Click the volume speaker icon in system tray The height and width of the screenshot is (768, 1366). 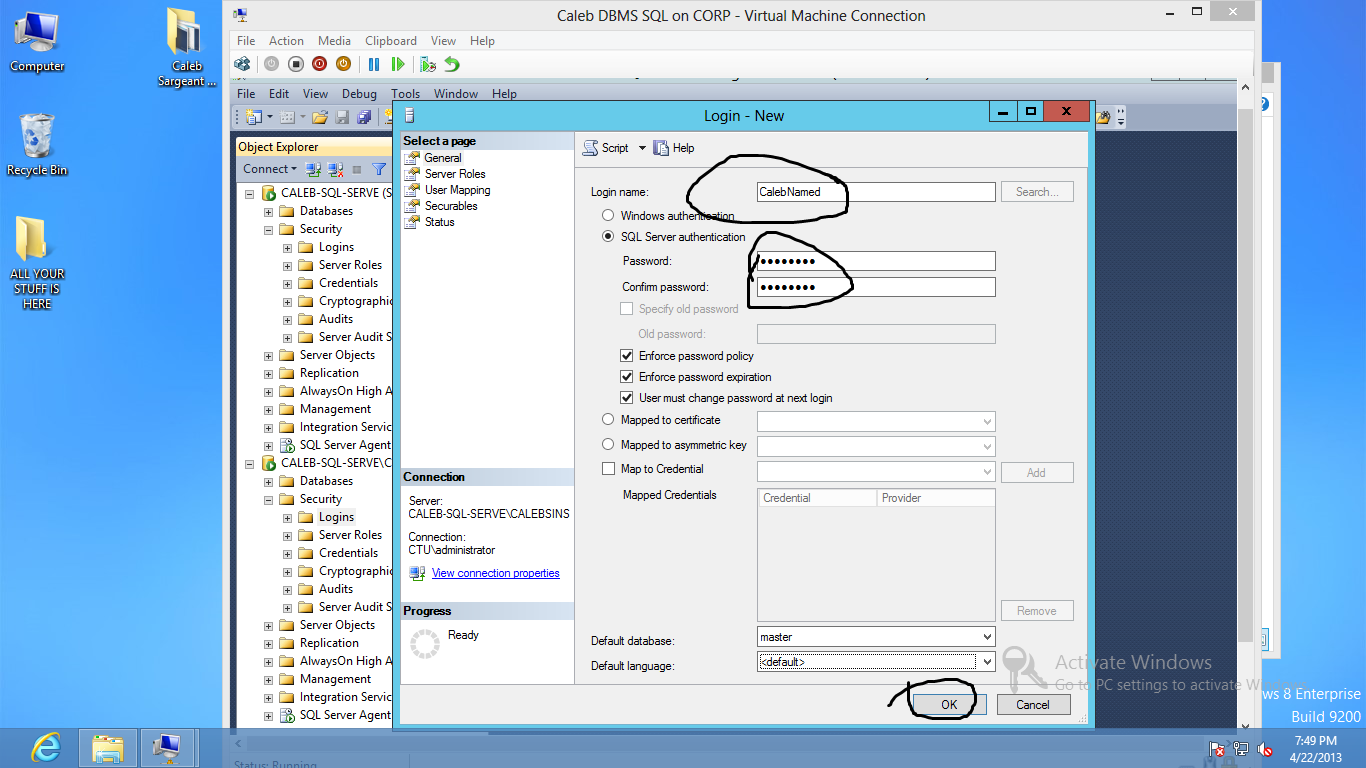pyautogui.click(x=1265, y=748)
